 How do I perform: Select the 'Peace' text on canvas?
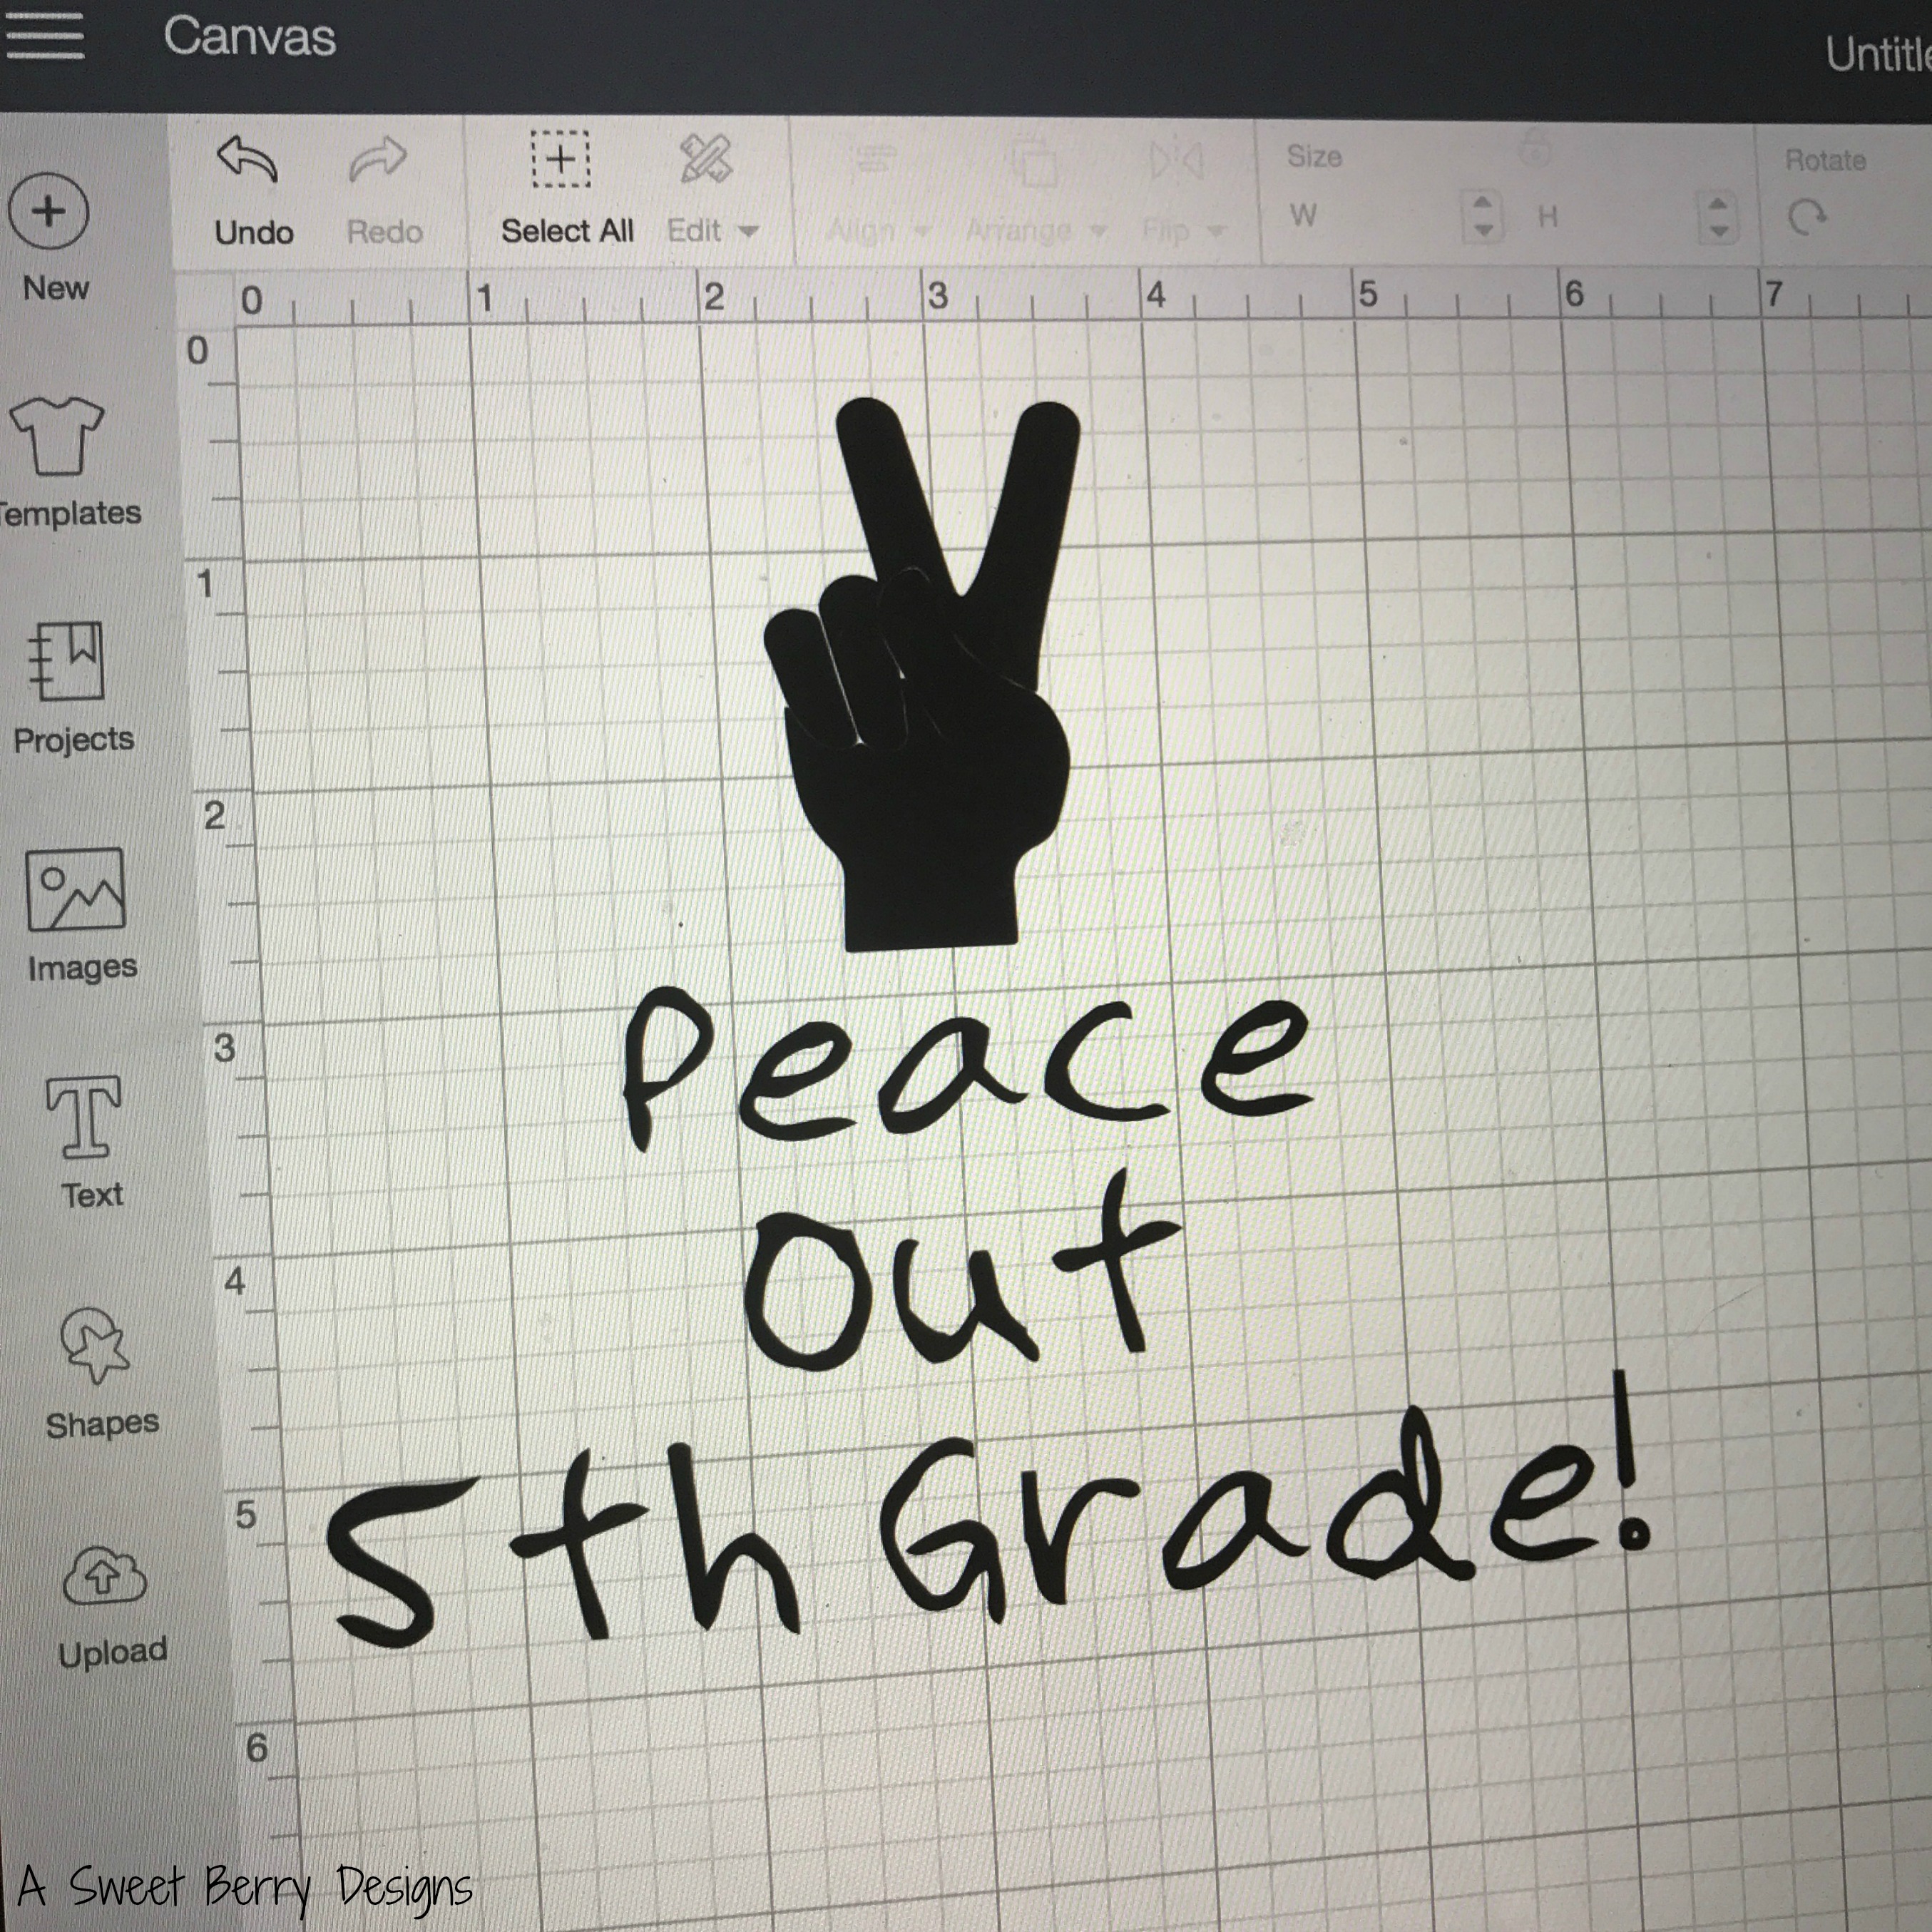[x=968, y=1068]
